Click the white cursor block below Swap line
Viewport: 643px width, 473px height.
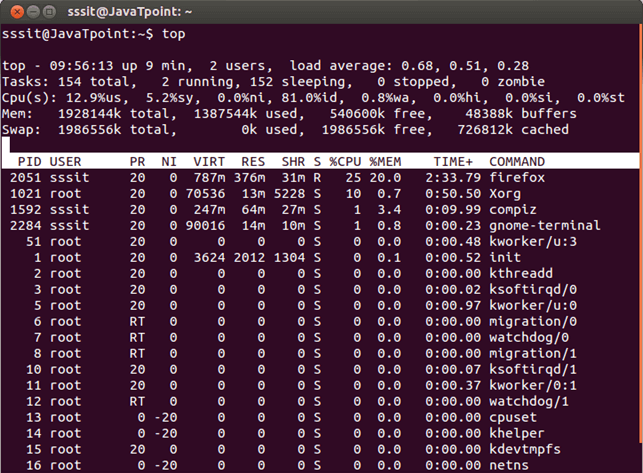[x=6, y=144]
